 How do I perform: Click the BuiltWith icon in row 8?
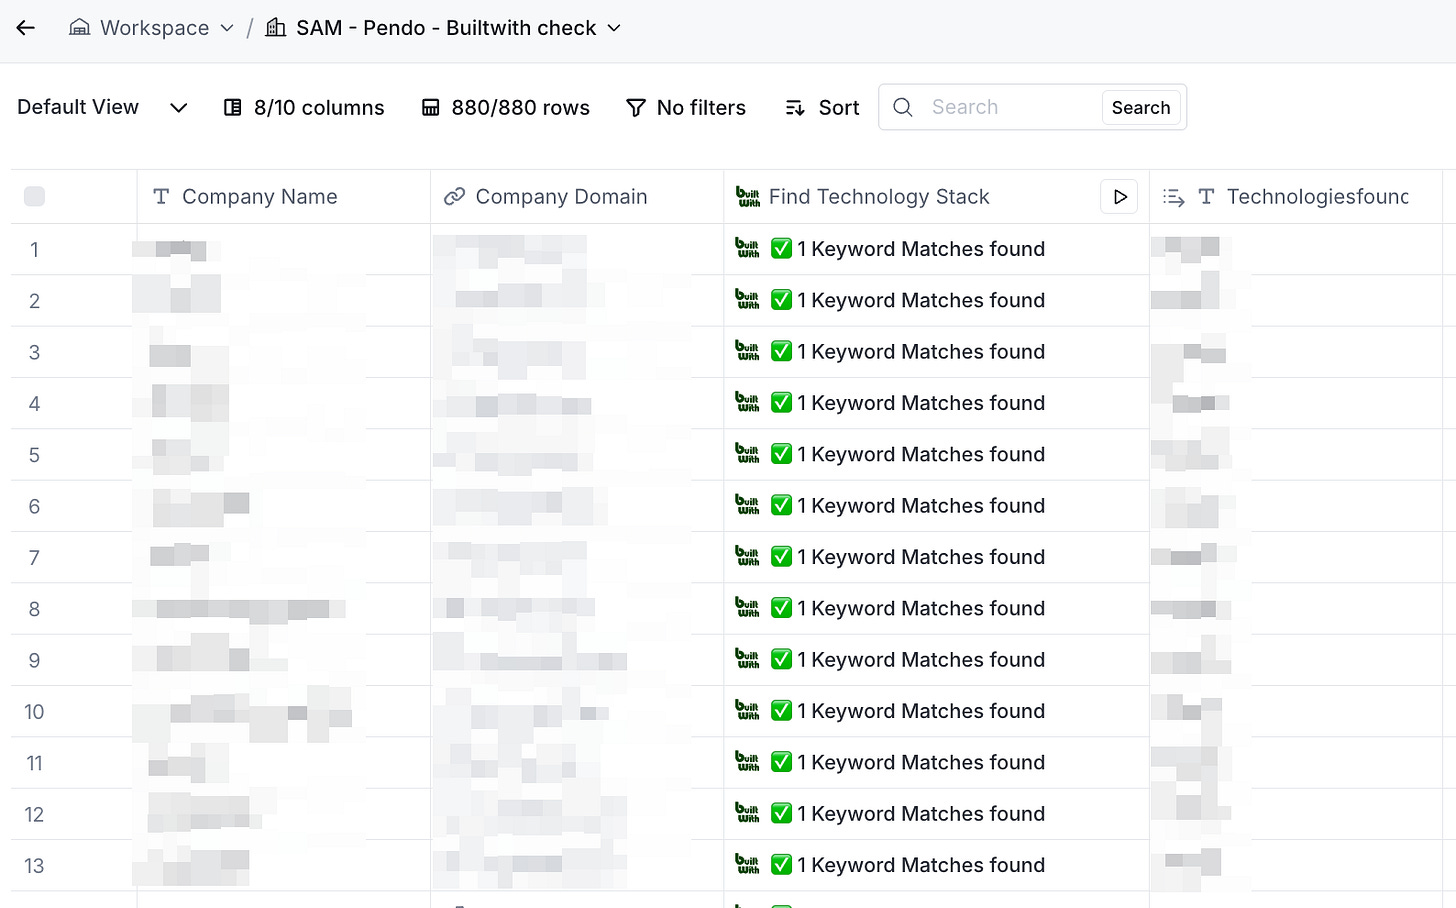748,607
